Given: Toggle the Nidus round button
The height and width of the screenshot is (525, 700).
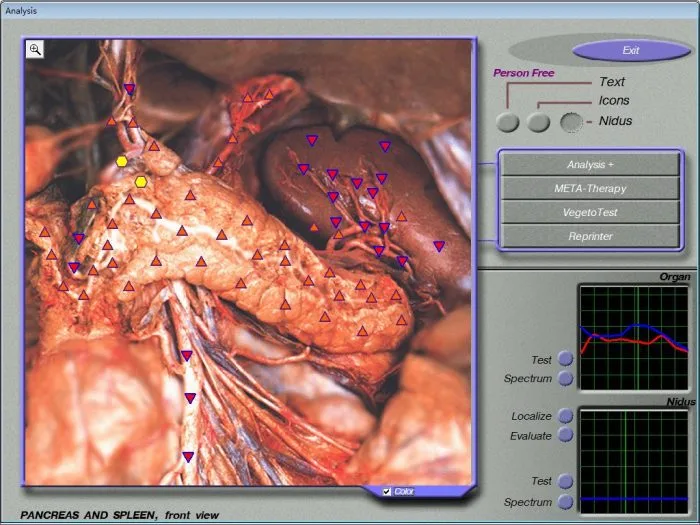Looking at the screenshot, I should (571, 122).
